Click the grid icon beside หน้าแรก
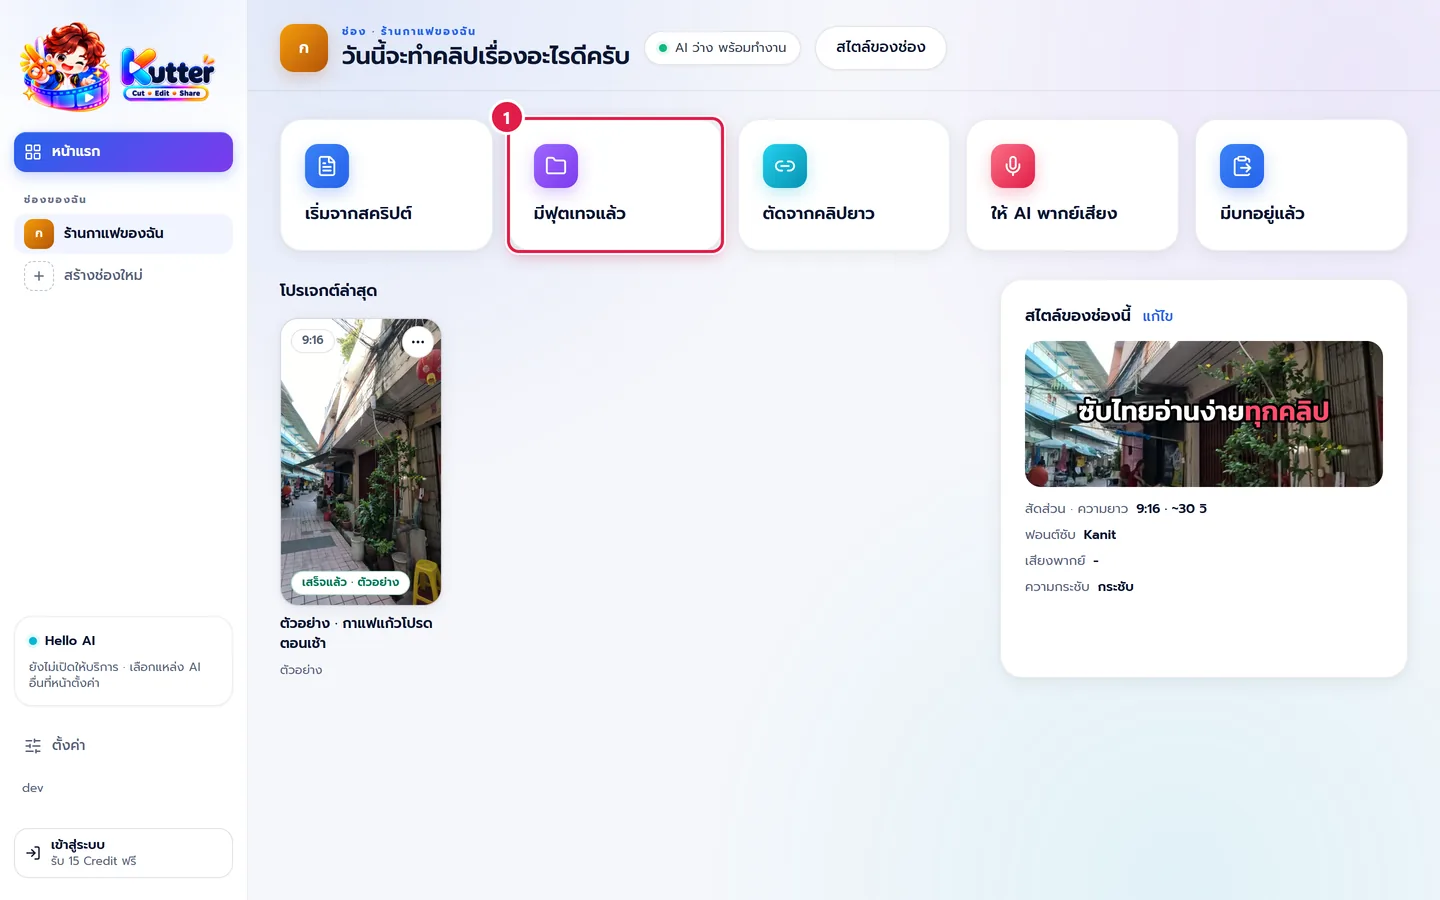This screenshot has width=1440, height=900. click(x=33, y=152)
